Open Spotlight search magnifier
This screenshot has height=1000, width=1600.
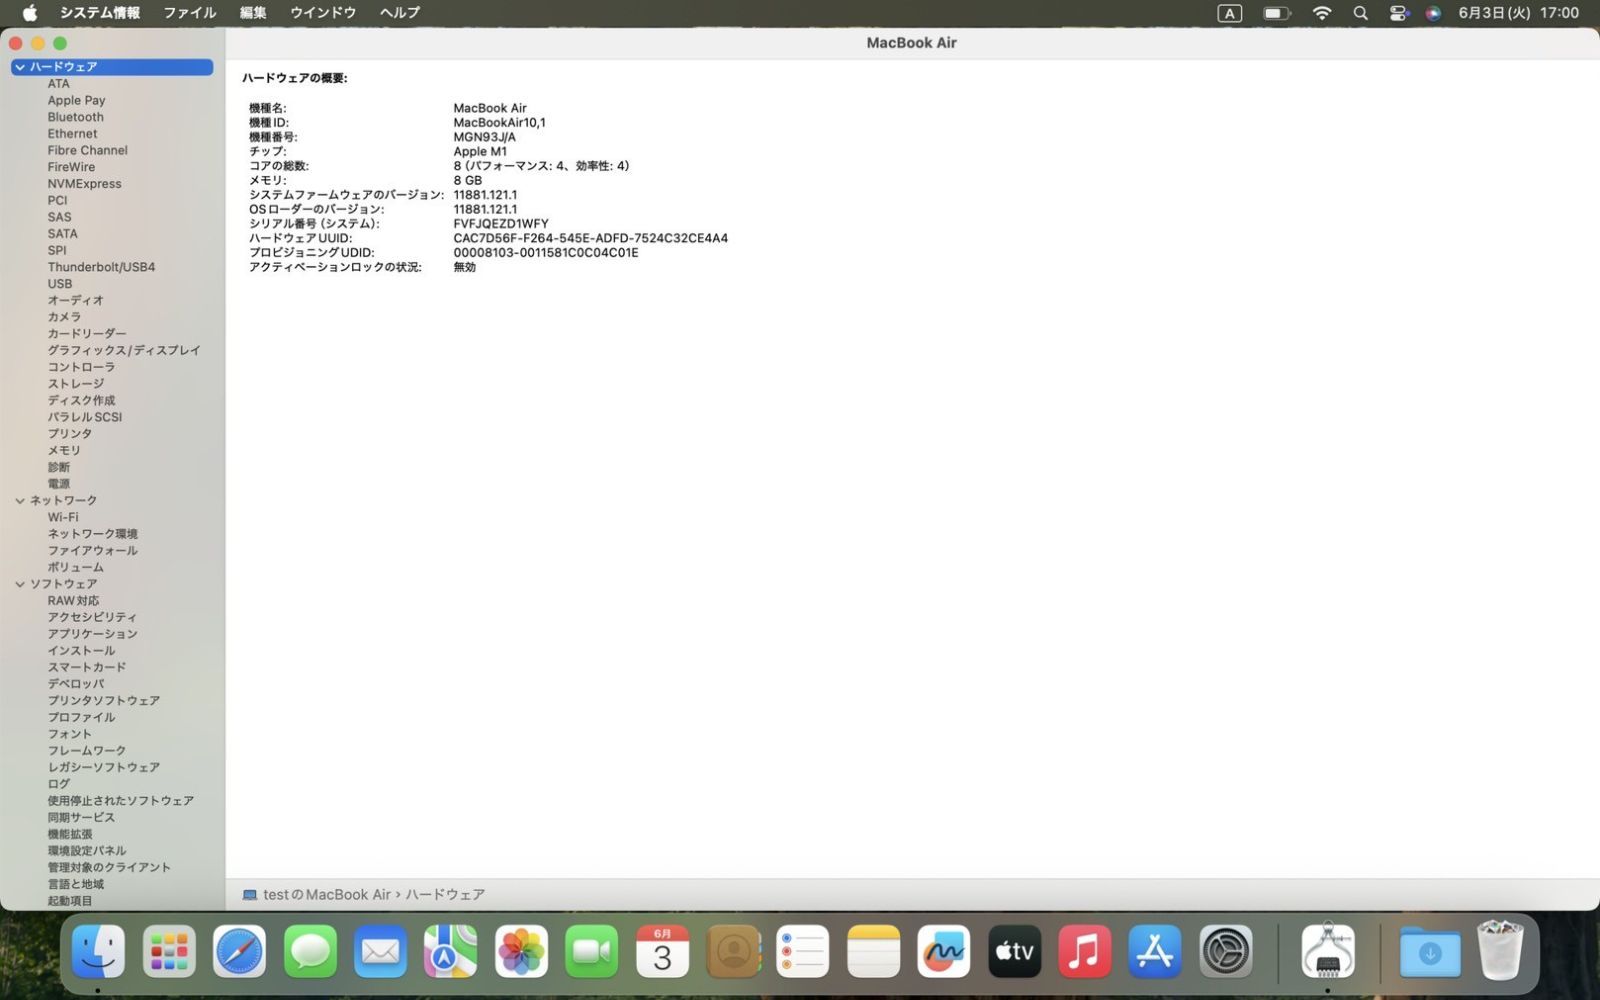(x=1360, y=13)
